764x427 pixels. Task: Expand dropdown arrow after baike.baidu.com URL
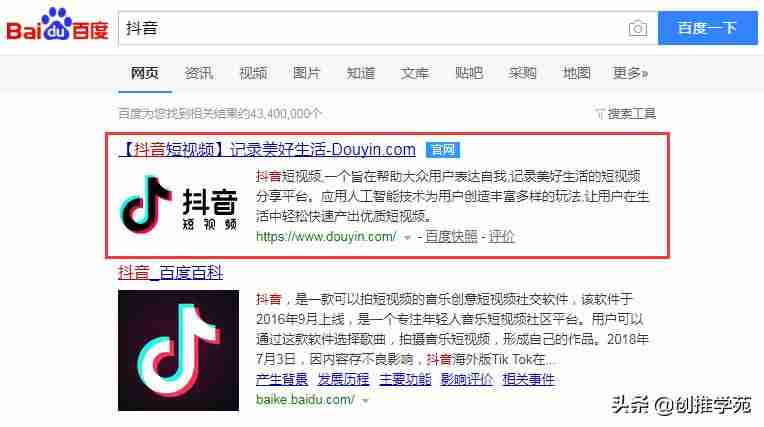click(365, 401)
